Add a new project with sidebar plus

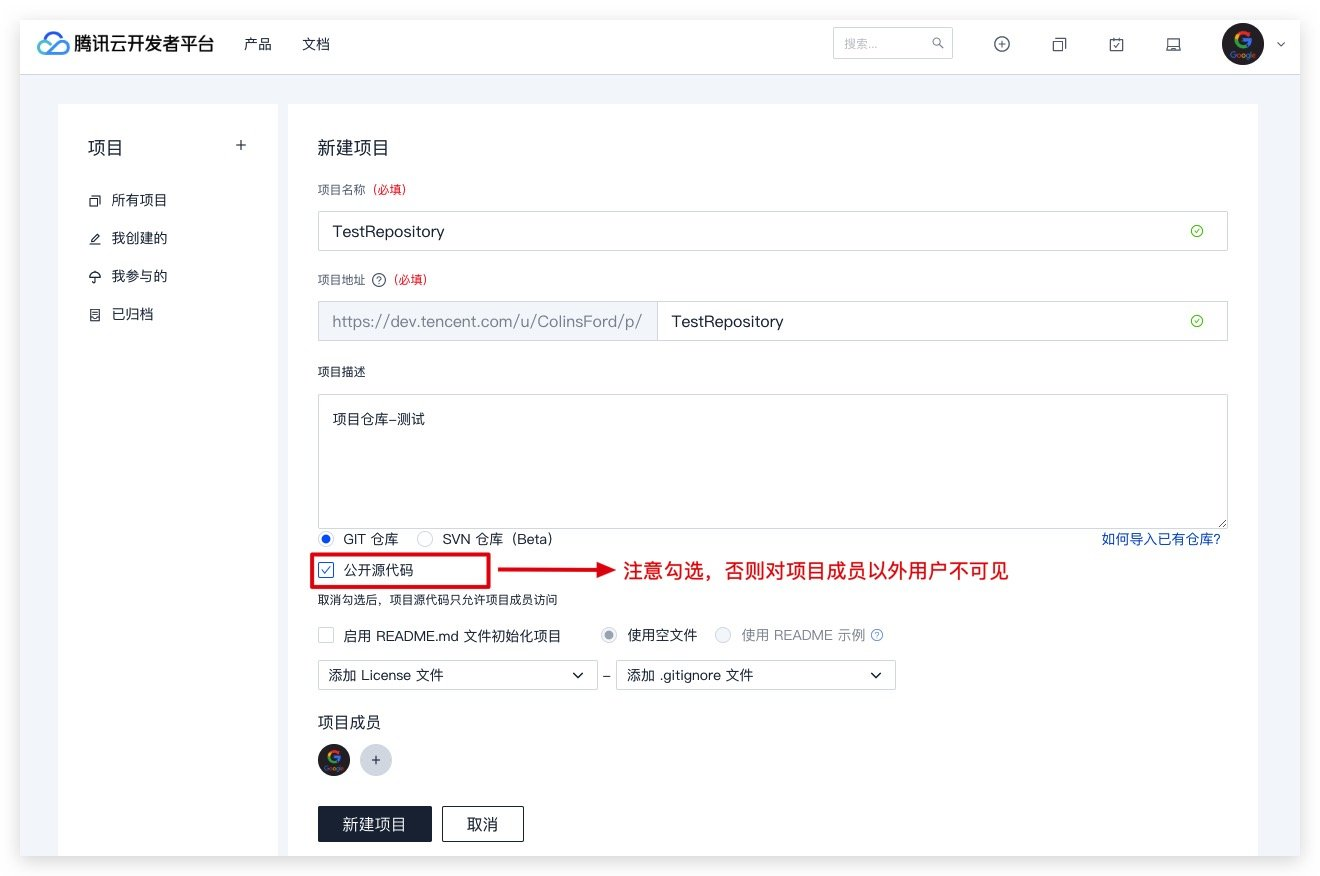[241, 146]
